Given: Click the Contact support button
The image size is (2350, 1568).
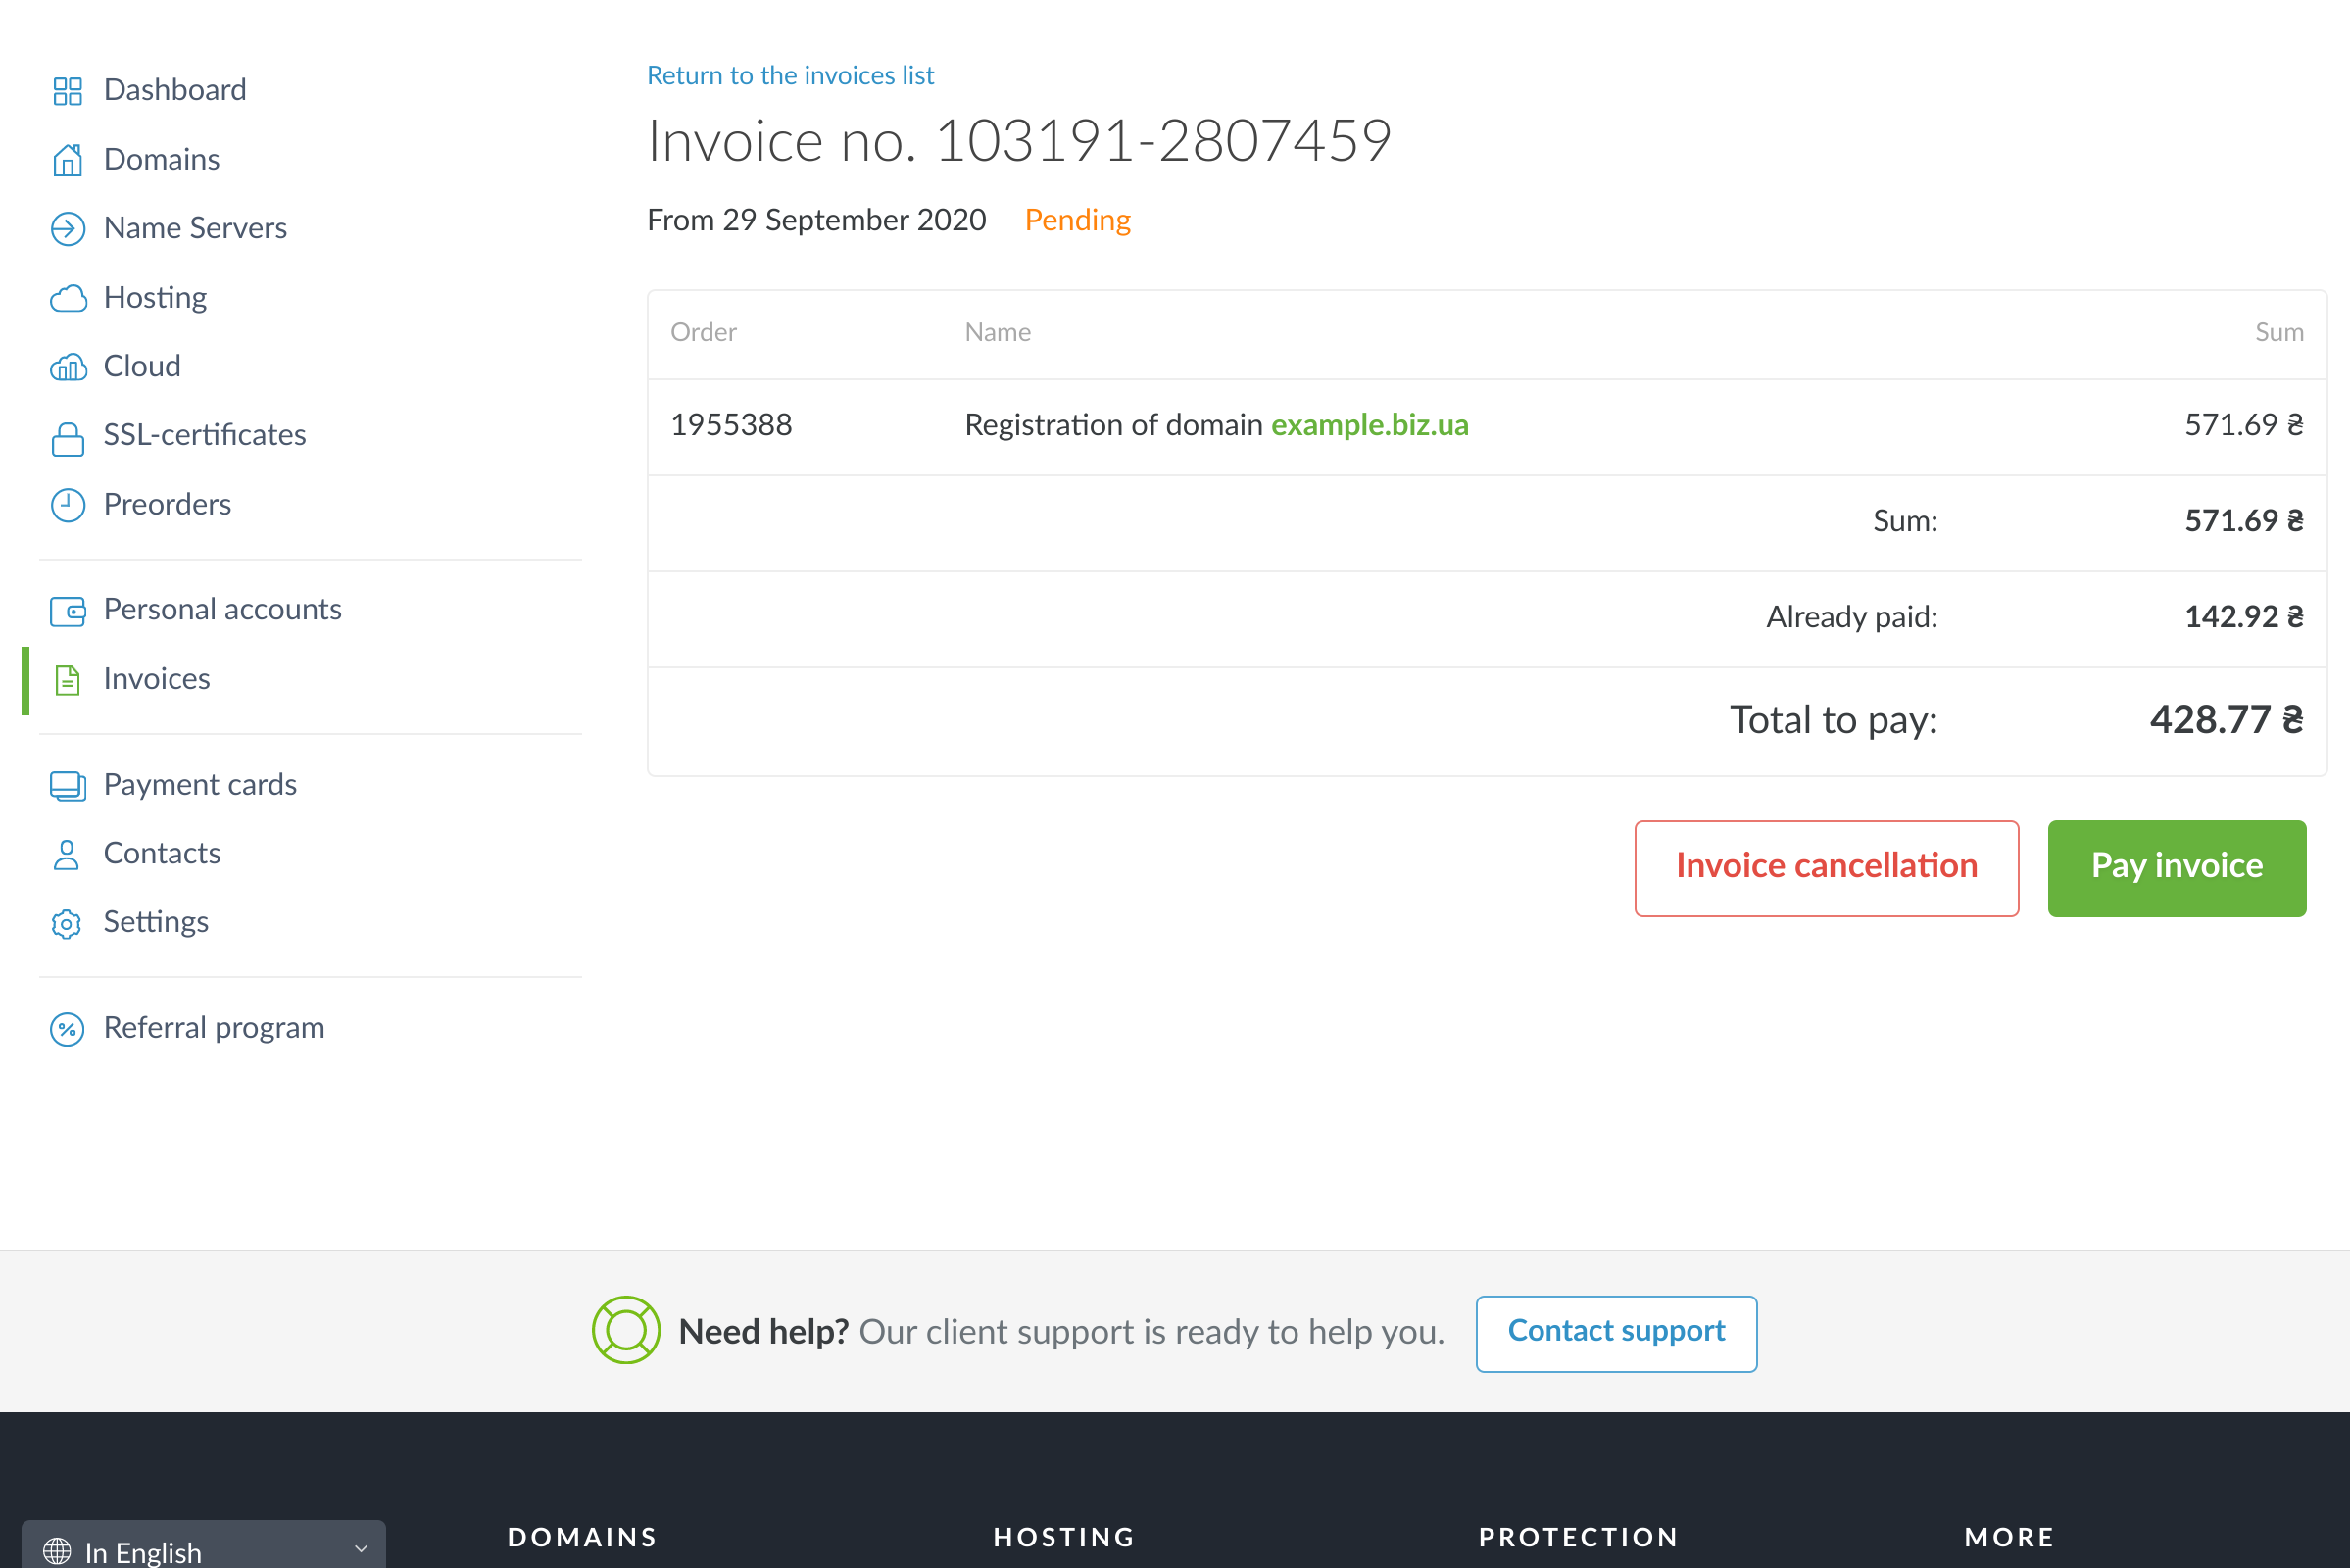Looking at the screenshot, I should click(1615, 1333).
